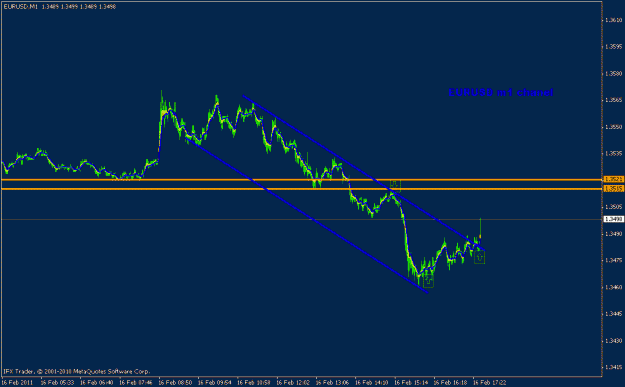Click the '16 Feb 16:18' time axis label
Screen dimensions: 625x387
pos(450,383)
